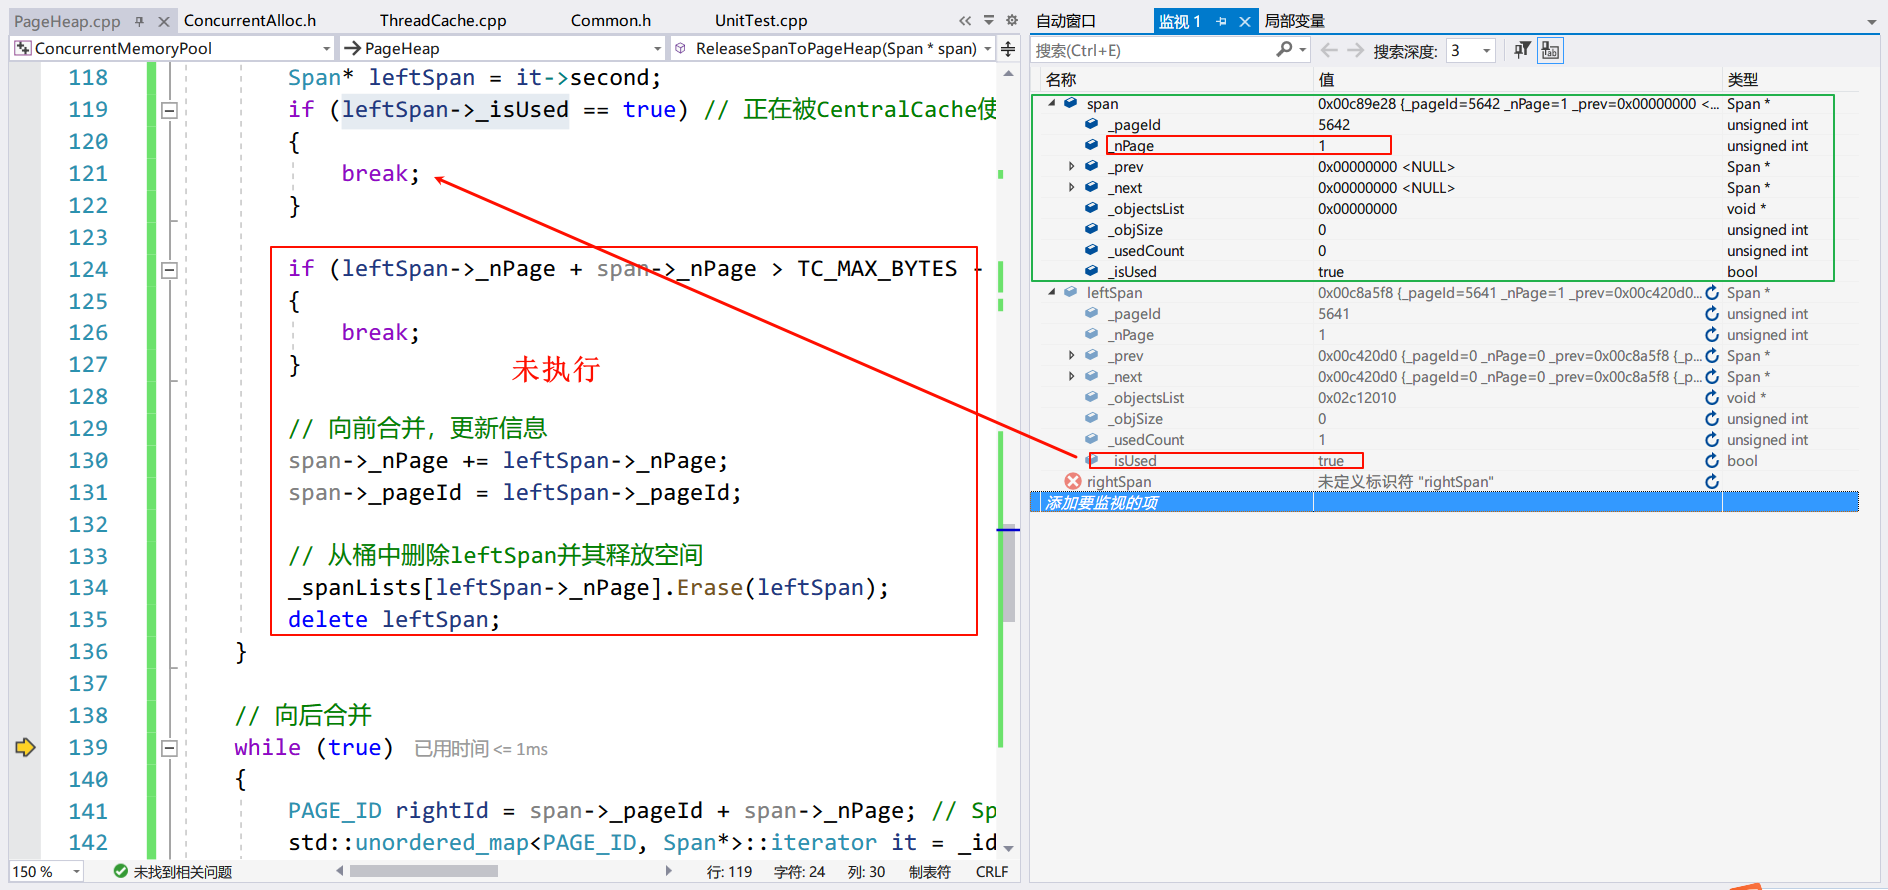This screenshot has height=890, width=1888.
Task: Open the 搜索深度 depth dropdown
Action: pyautogui.click(x=1486, y=50)
